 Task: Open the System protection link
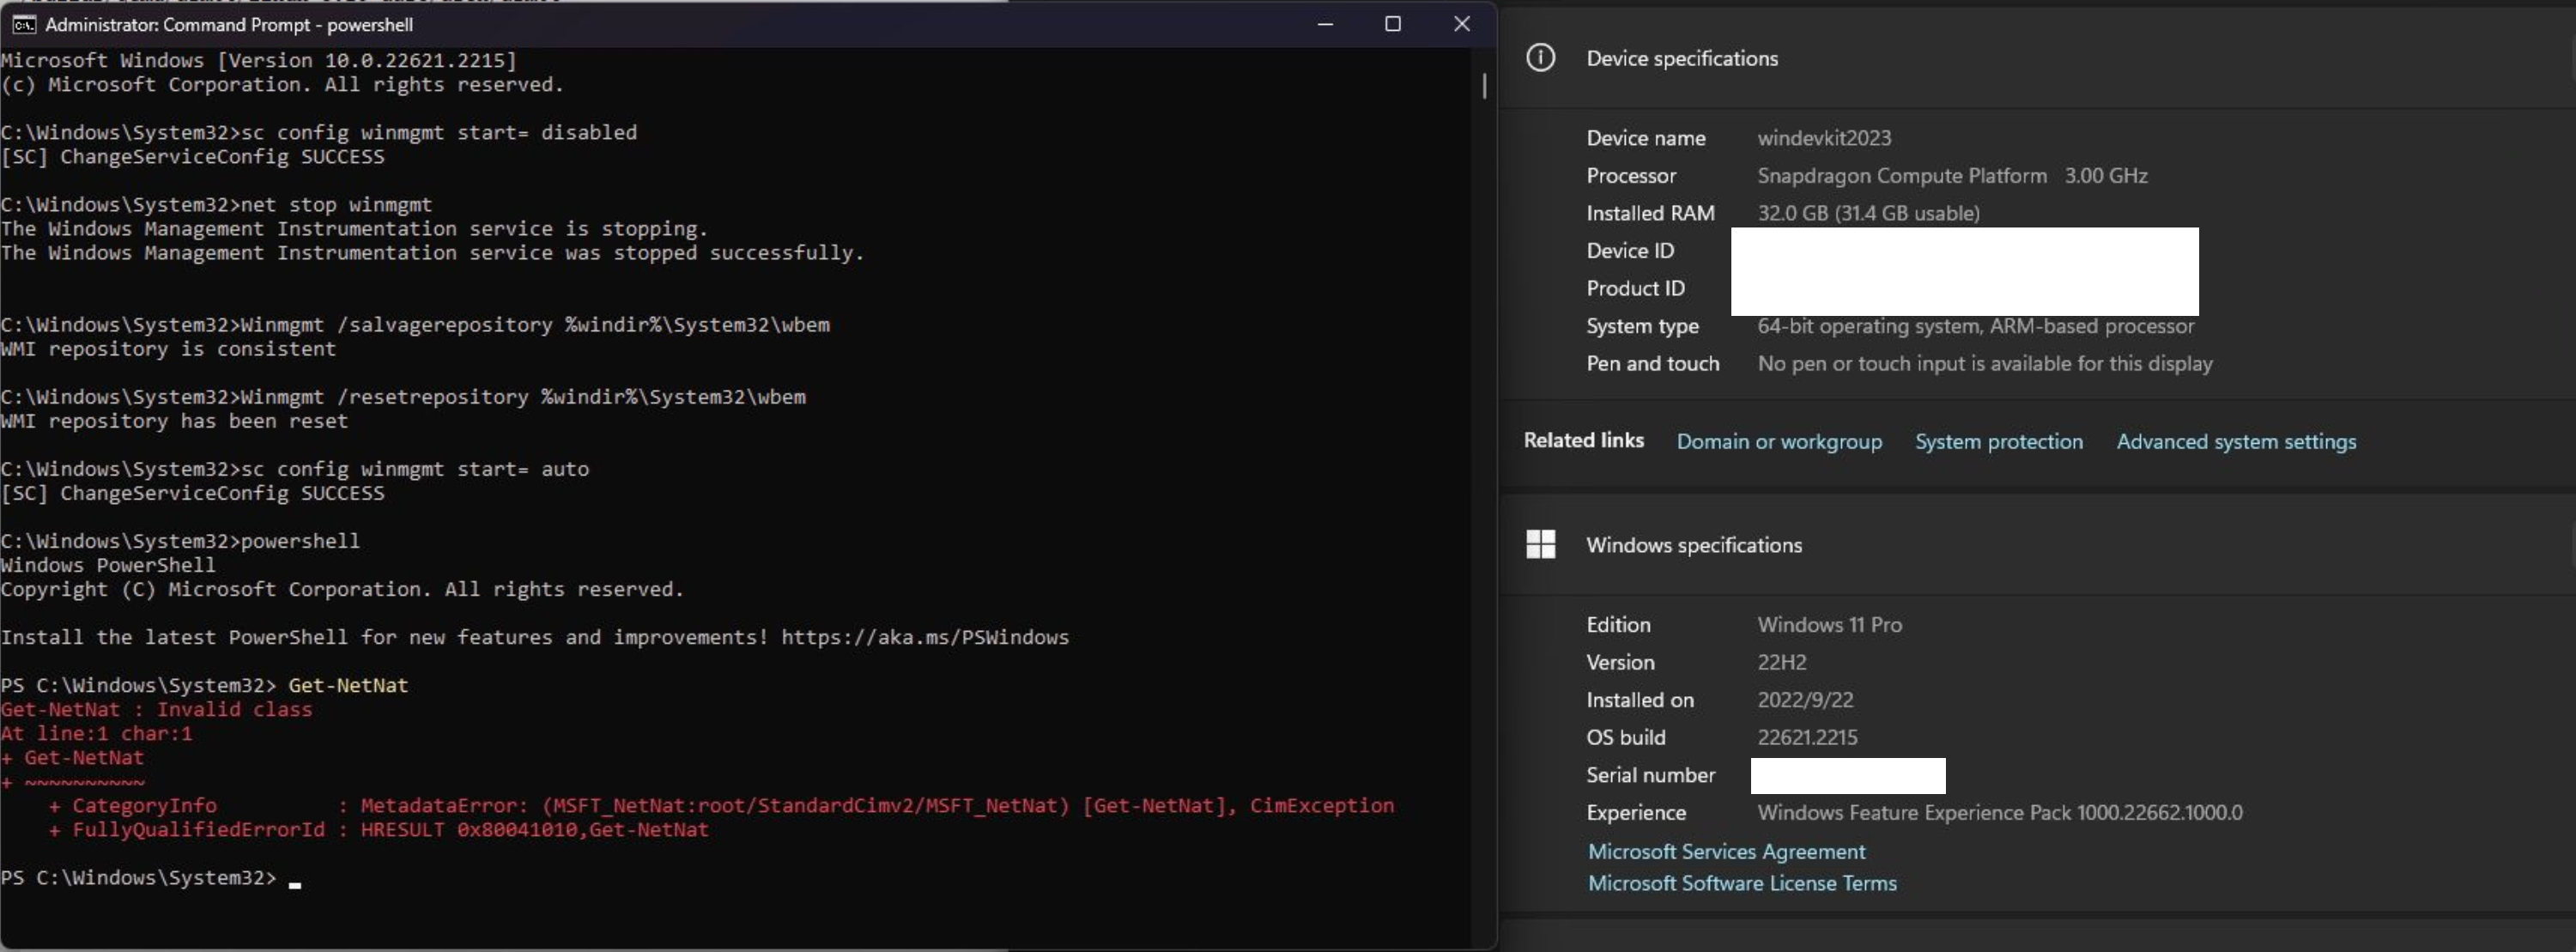pyautogui.click(x=1998, y=441)
